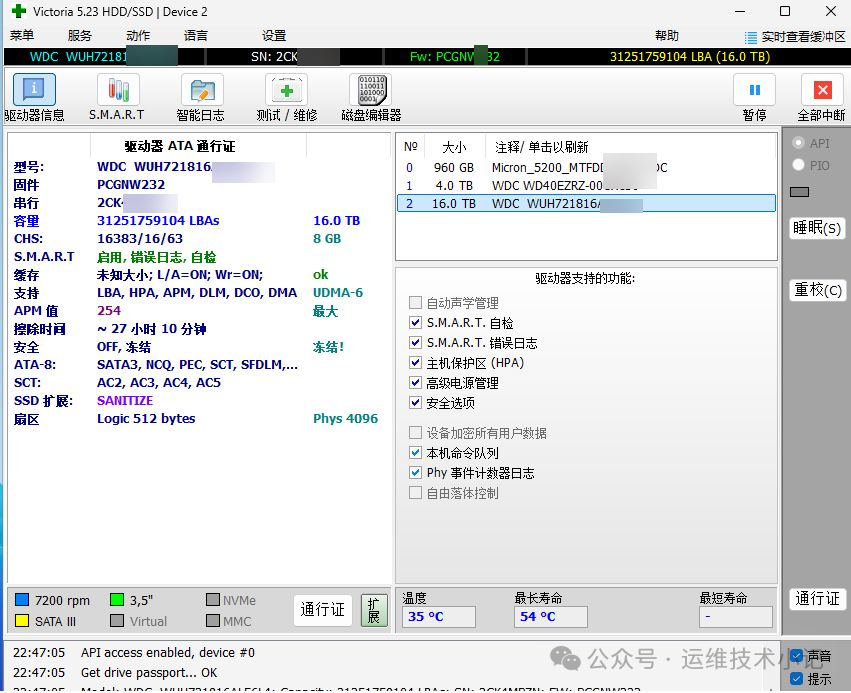The height and width of the screenshot is (693, 851).
Task: Open the 帮助 menu
Action: pos(667,36)
